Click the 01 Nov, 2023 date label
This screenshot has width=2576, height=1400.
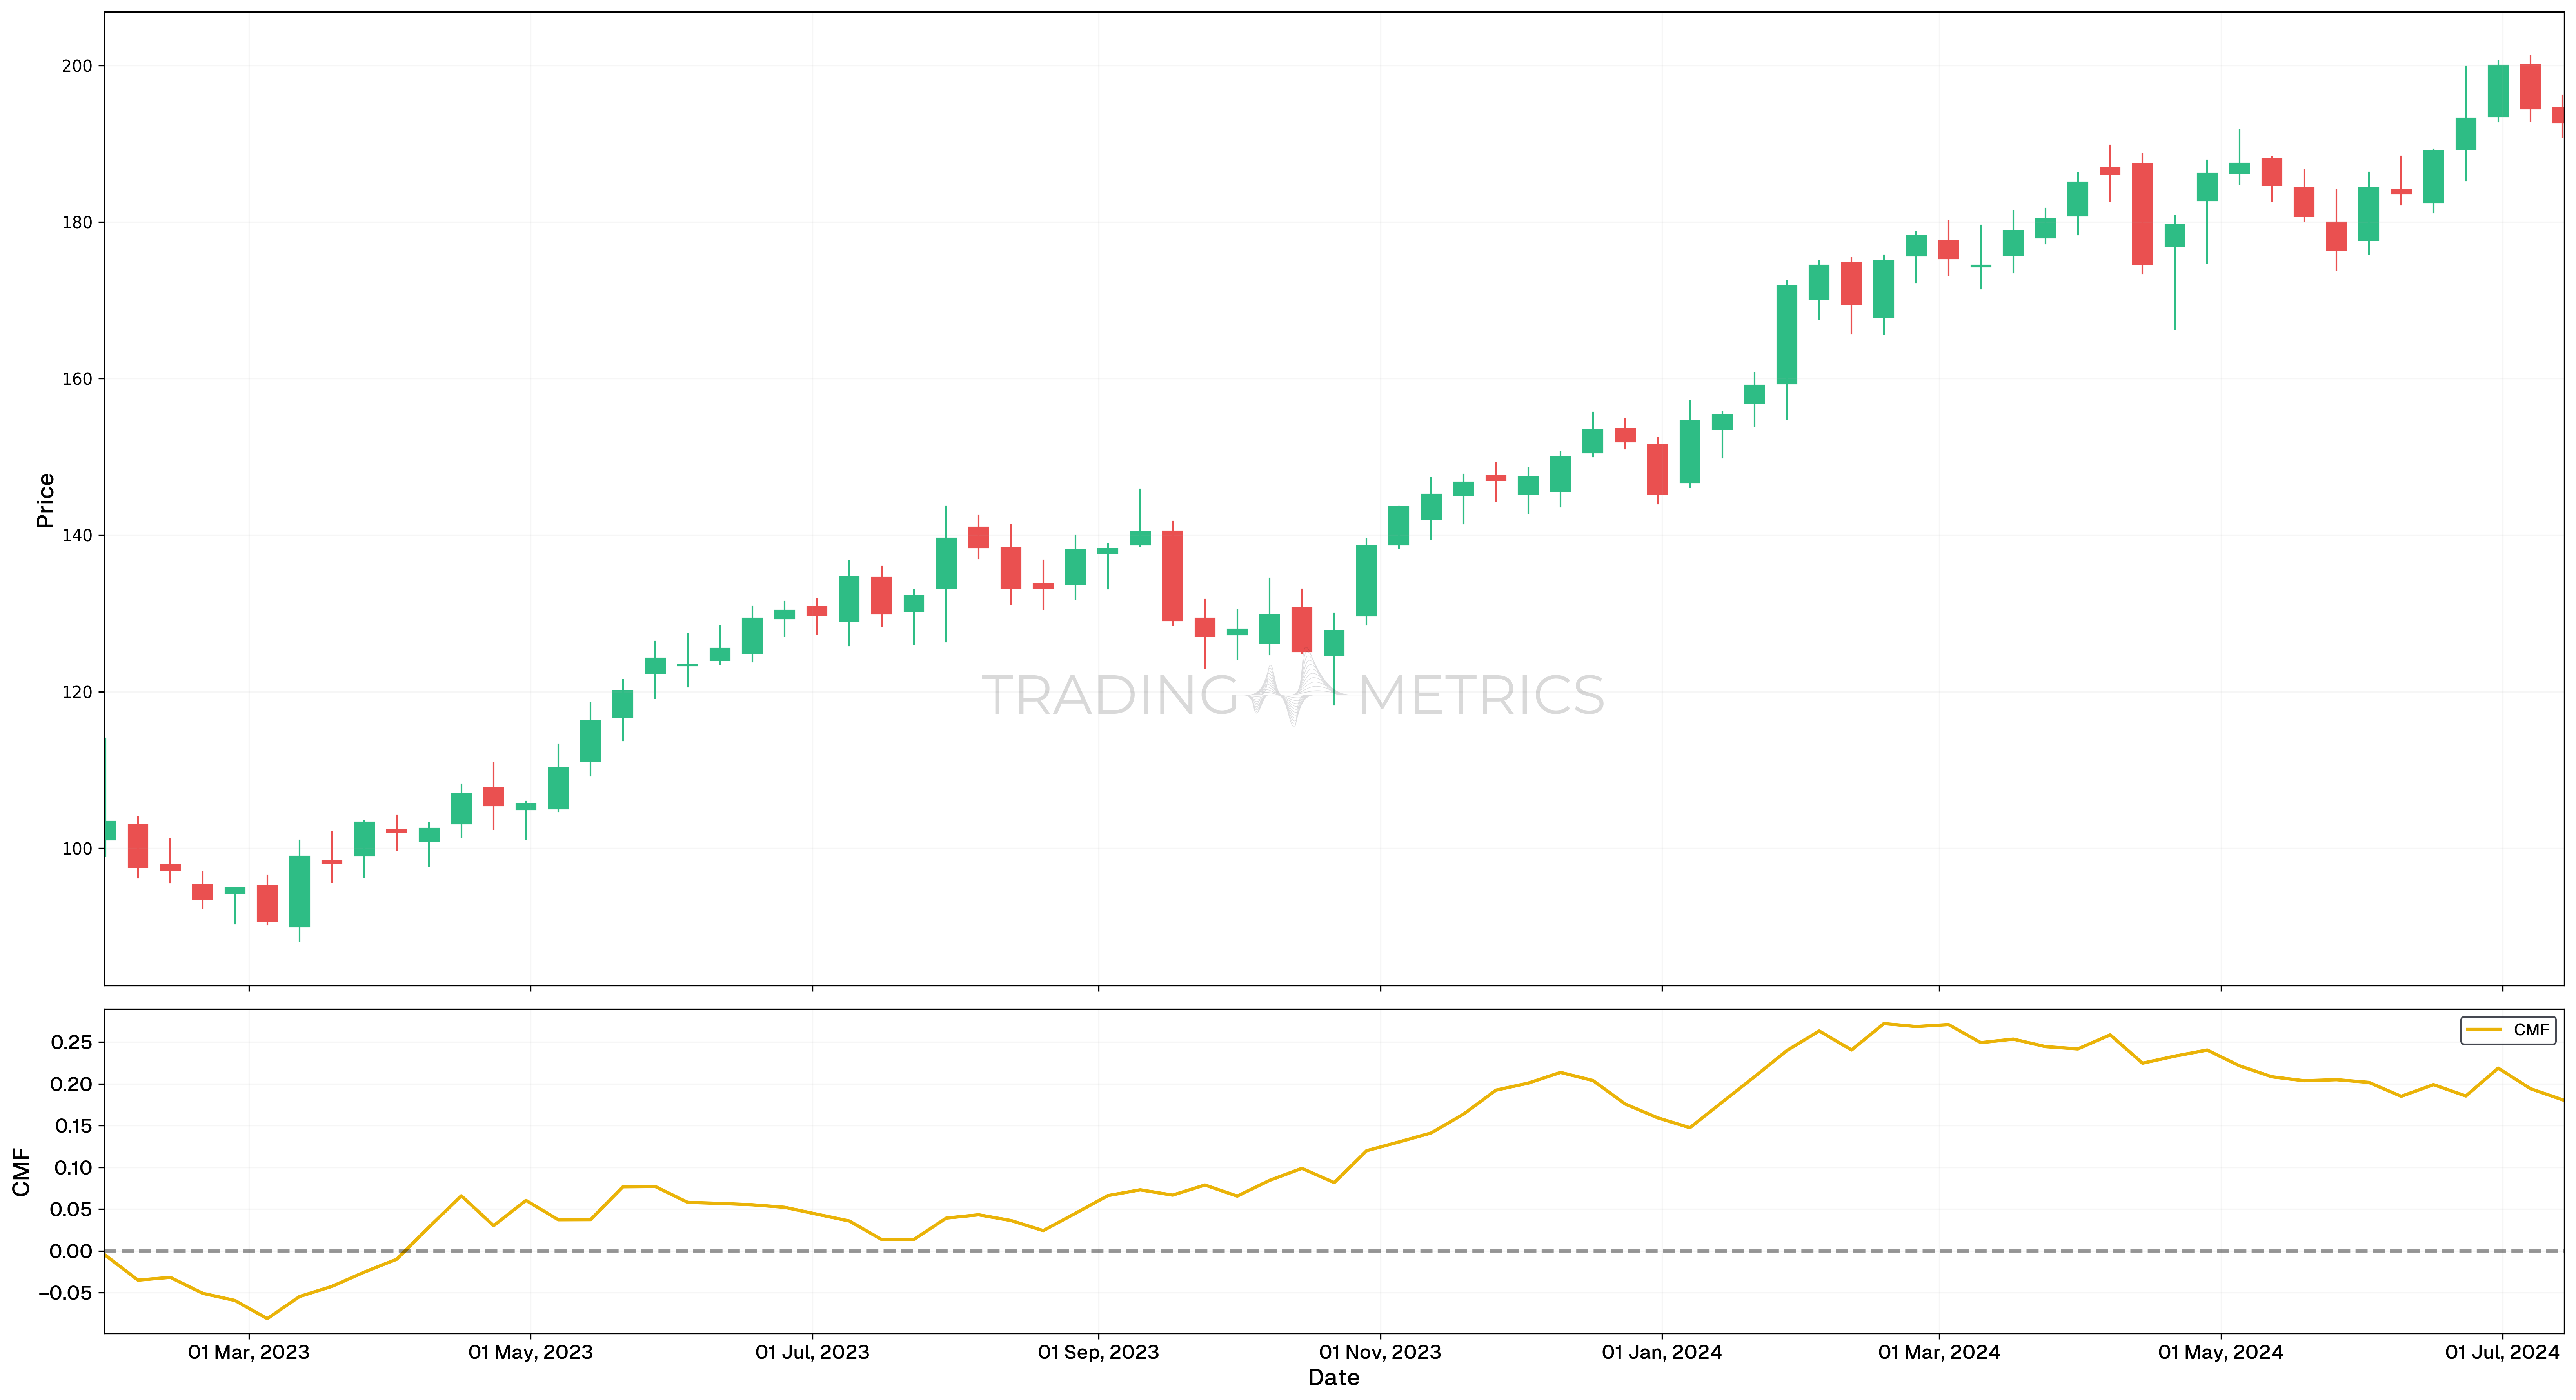click(x=1380, y=1352)
